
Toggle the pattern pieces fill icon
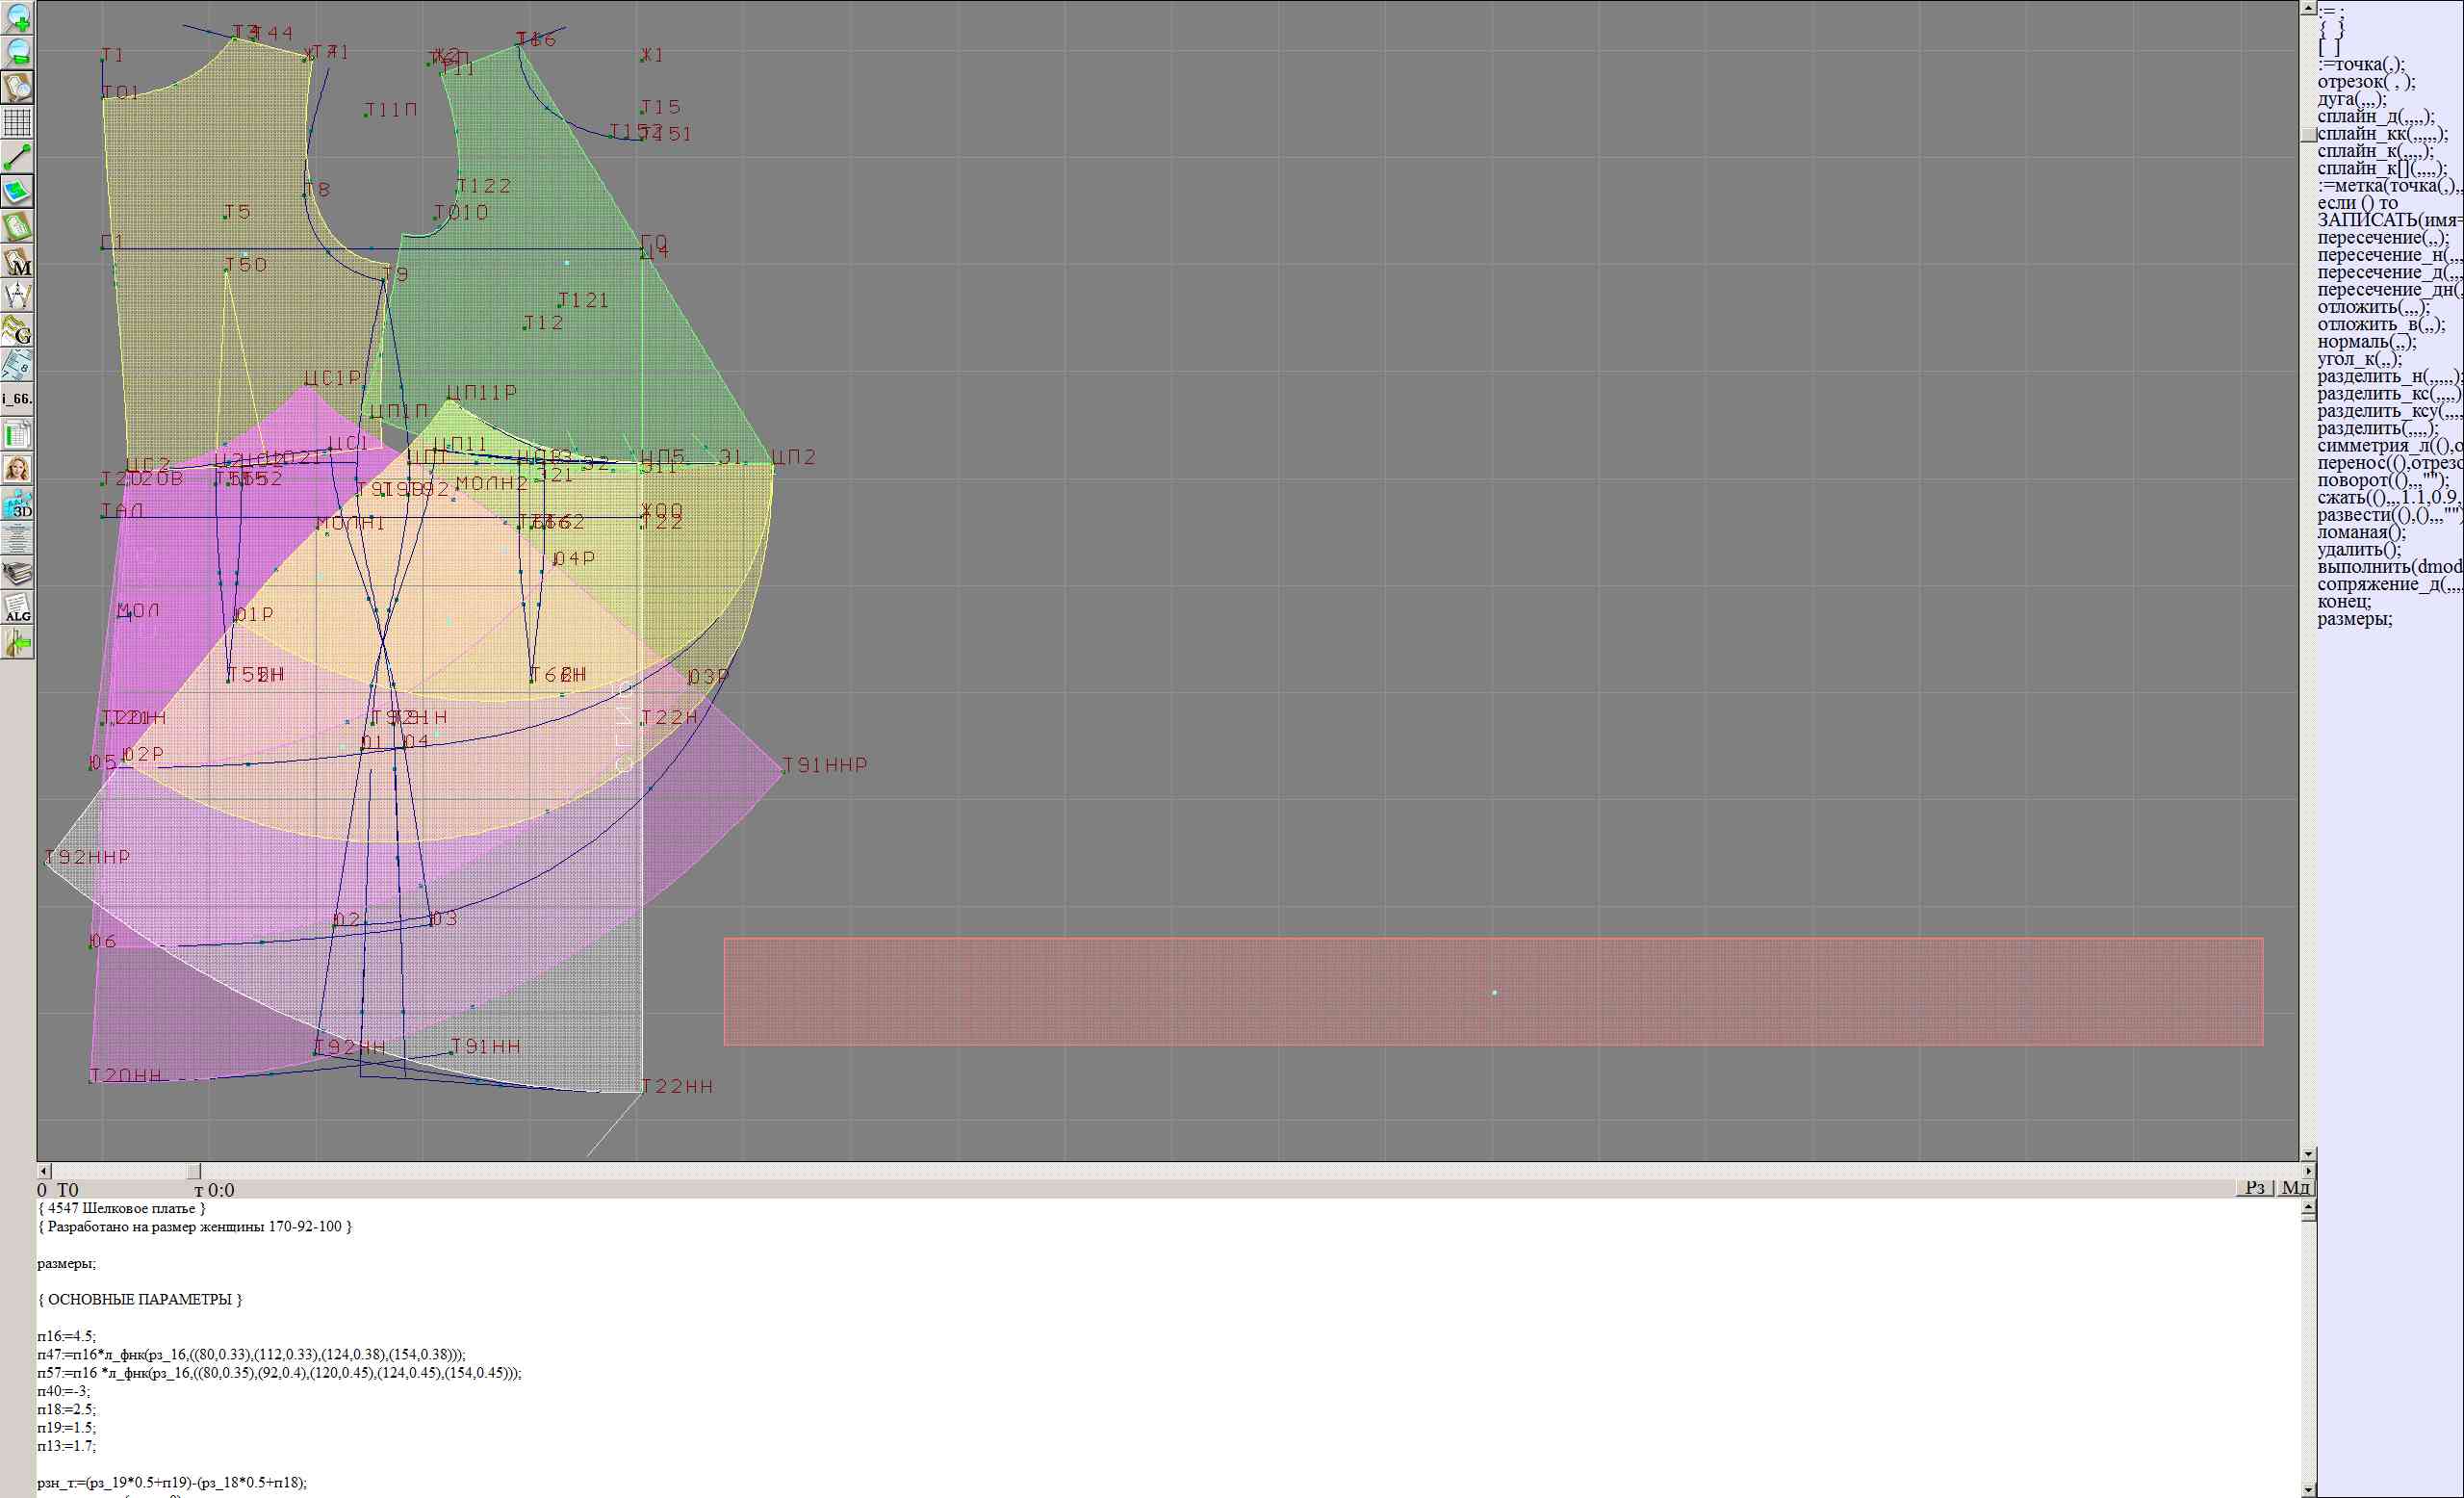point(17,191)
